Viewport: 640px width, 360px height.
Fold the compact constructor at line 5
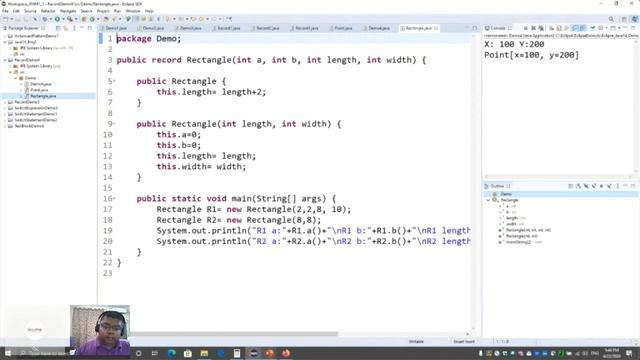point(114,81)
